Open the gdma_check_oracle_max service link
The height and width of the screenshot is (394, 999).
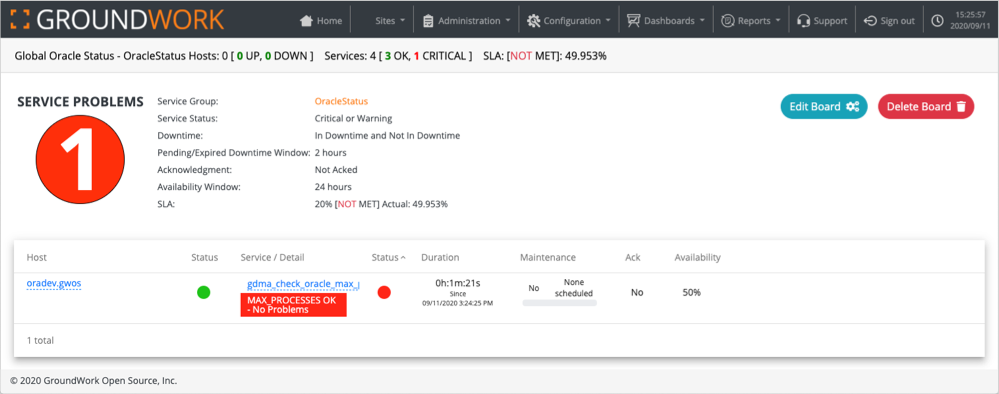pyautogui.click(x=303, y=284)
